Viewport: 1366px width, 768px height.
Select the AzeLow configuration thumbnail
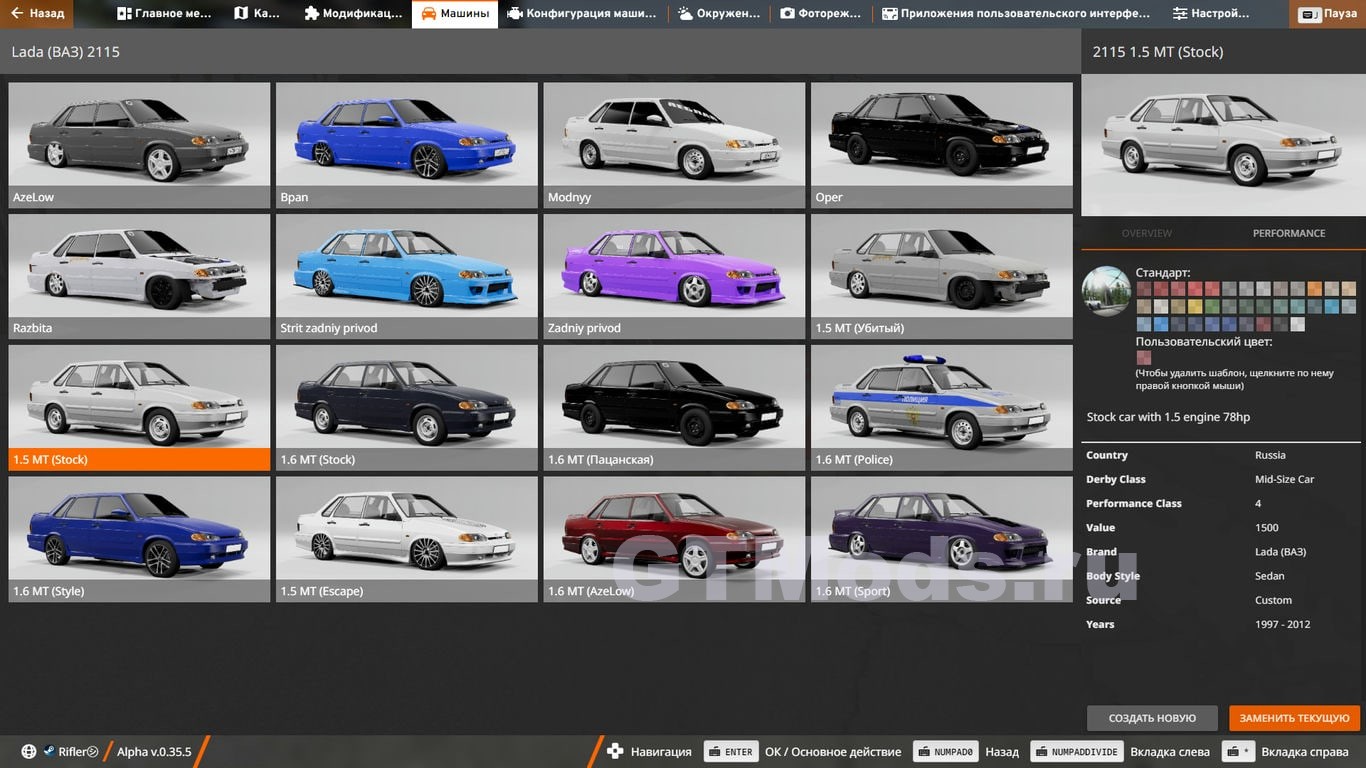click(139, 145)
